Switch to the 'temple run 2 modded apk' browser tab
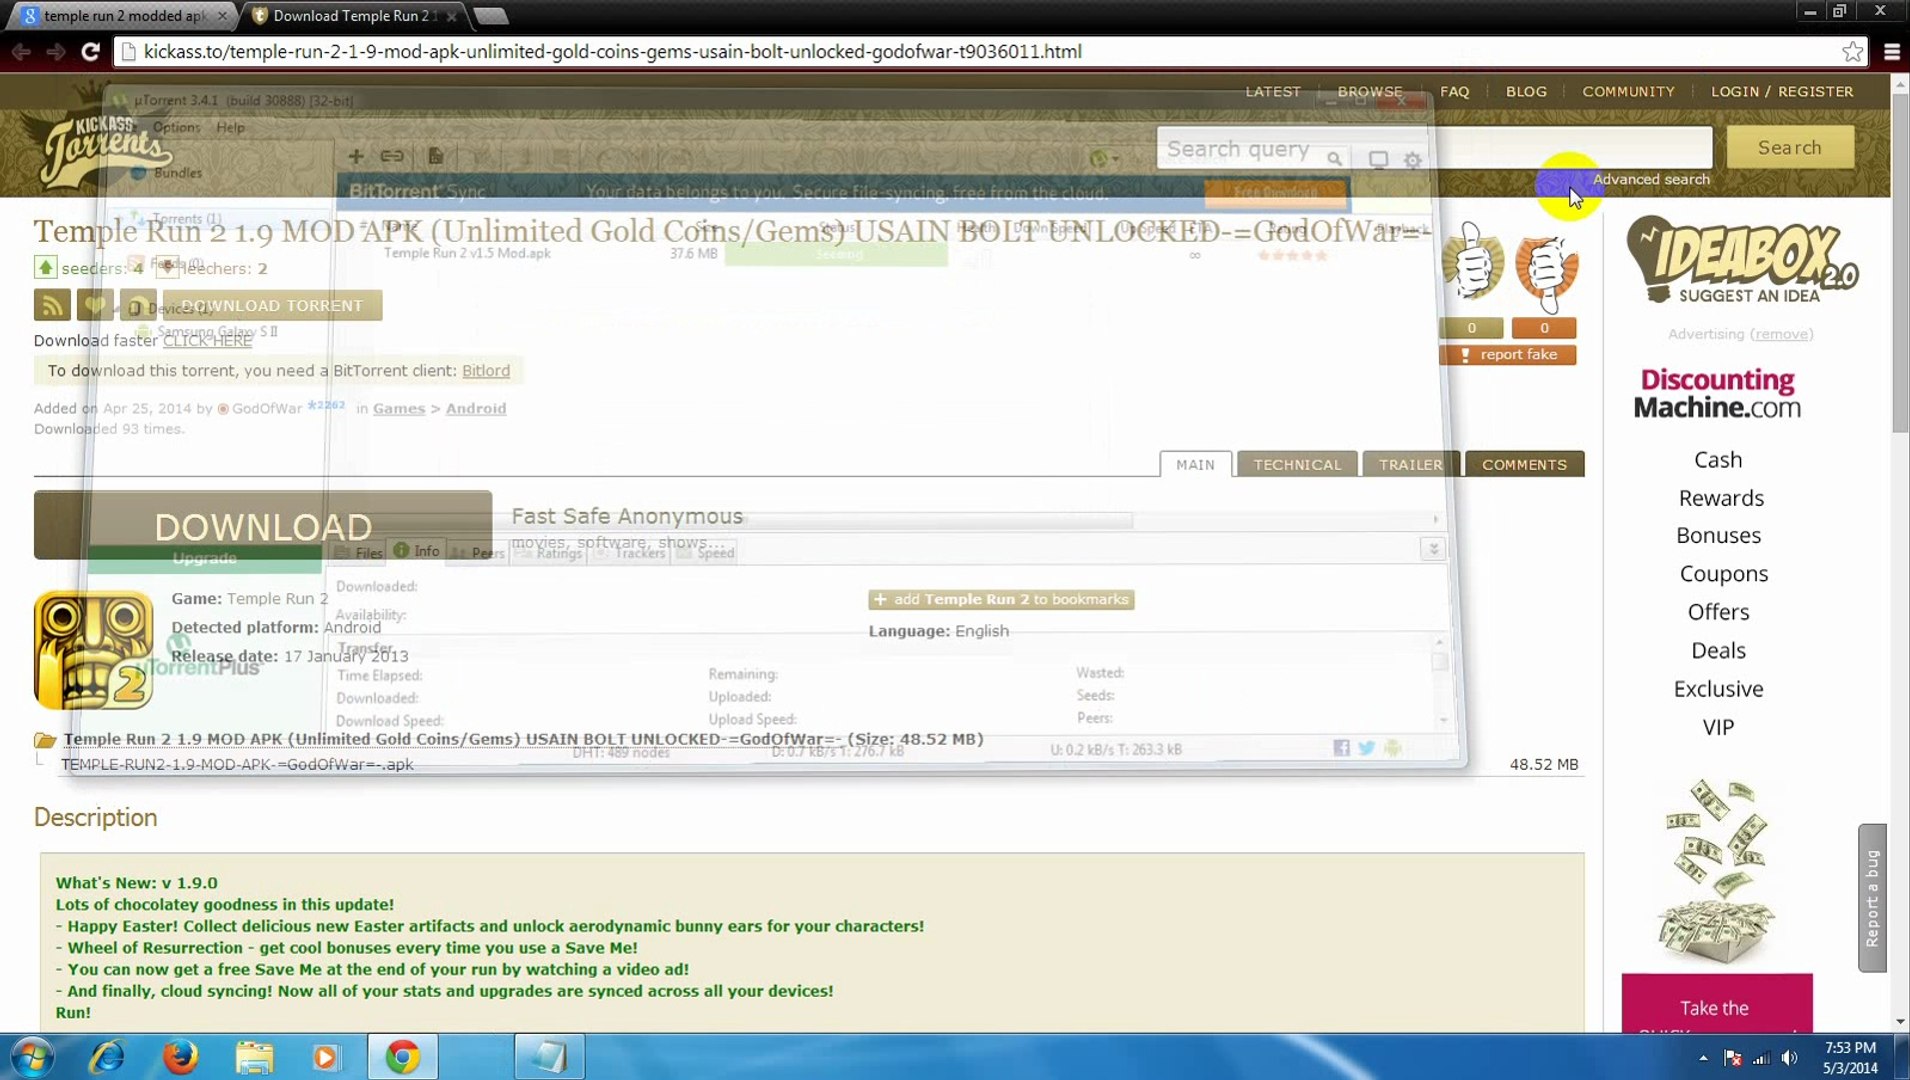The height and width of the screenshot is (1080, 1910). pyautogui.click(x=125, y=16)
